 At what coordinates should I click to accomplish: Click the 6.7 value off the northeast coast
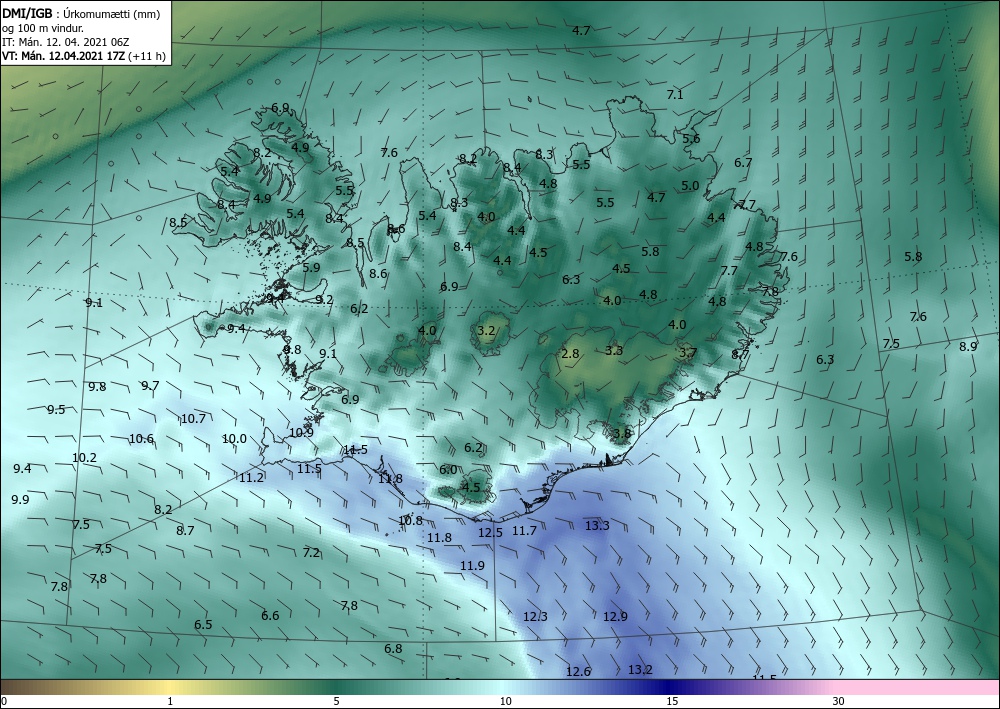pyautogui.click(x=743, y=163)
